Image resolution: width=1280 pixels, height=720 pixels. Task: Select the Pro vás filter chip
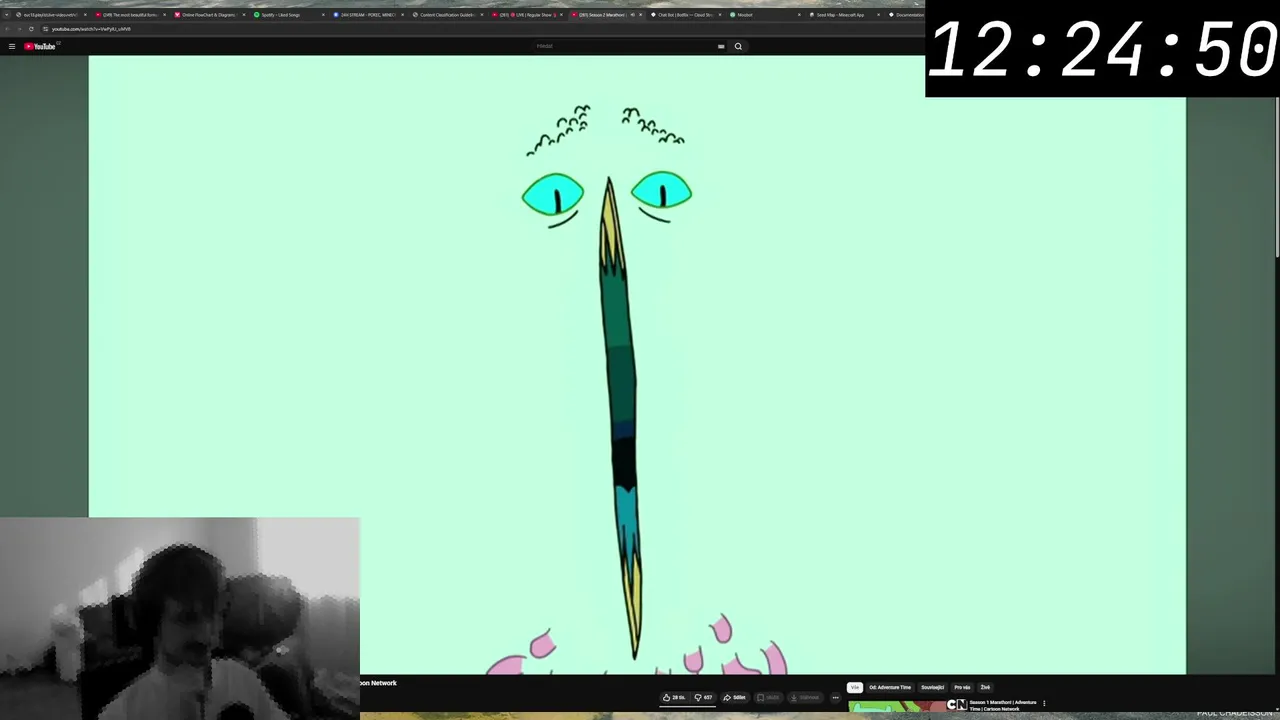[962, 687]
